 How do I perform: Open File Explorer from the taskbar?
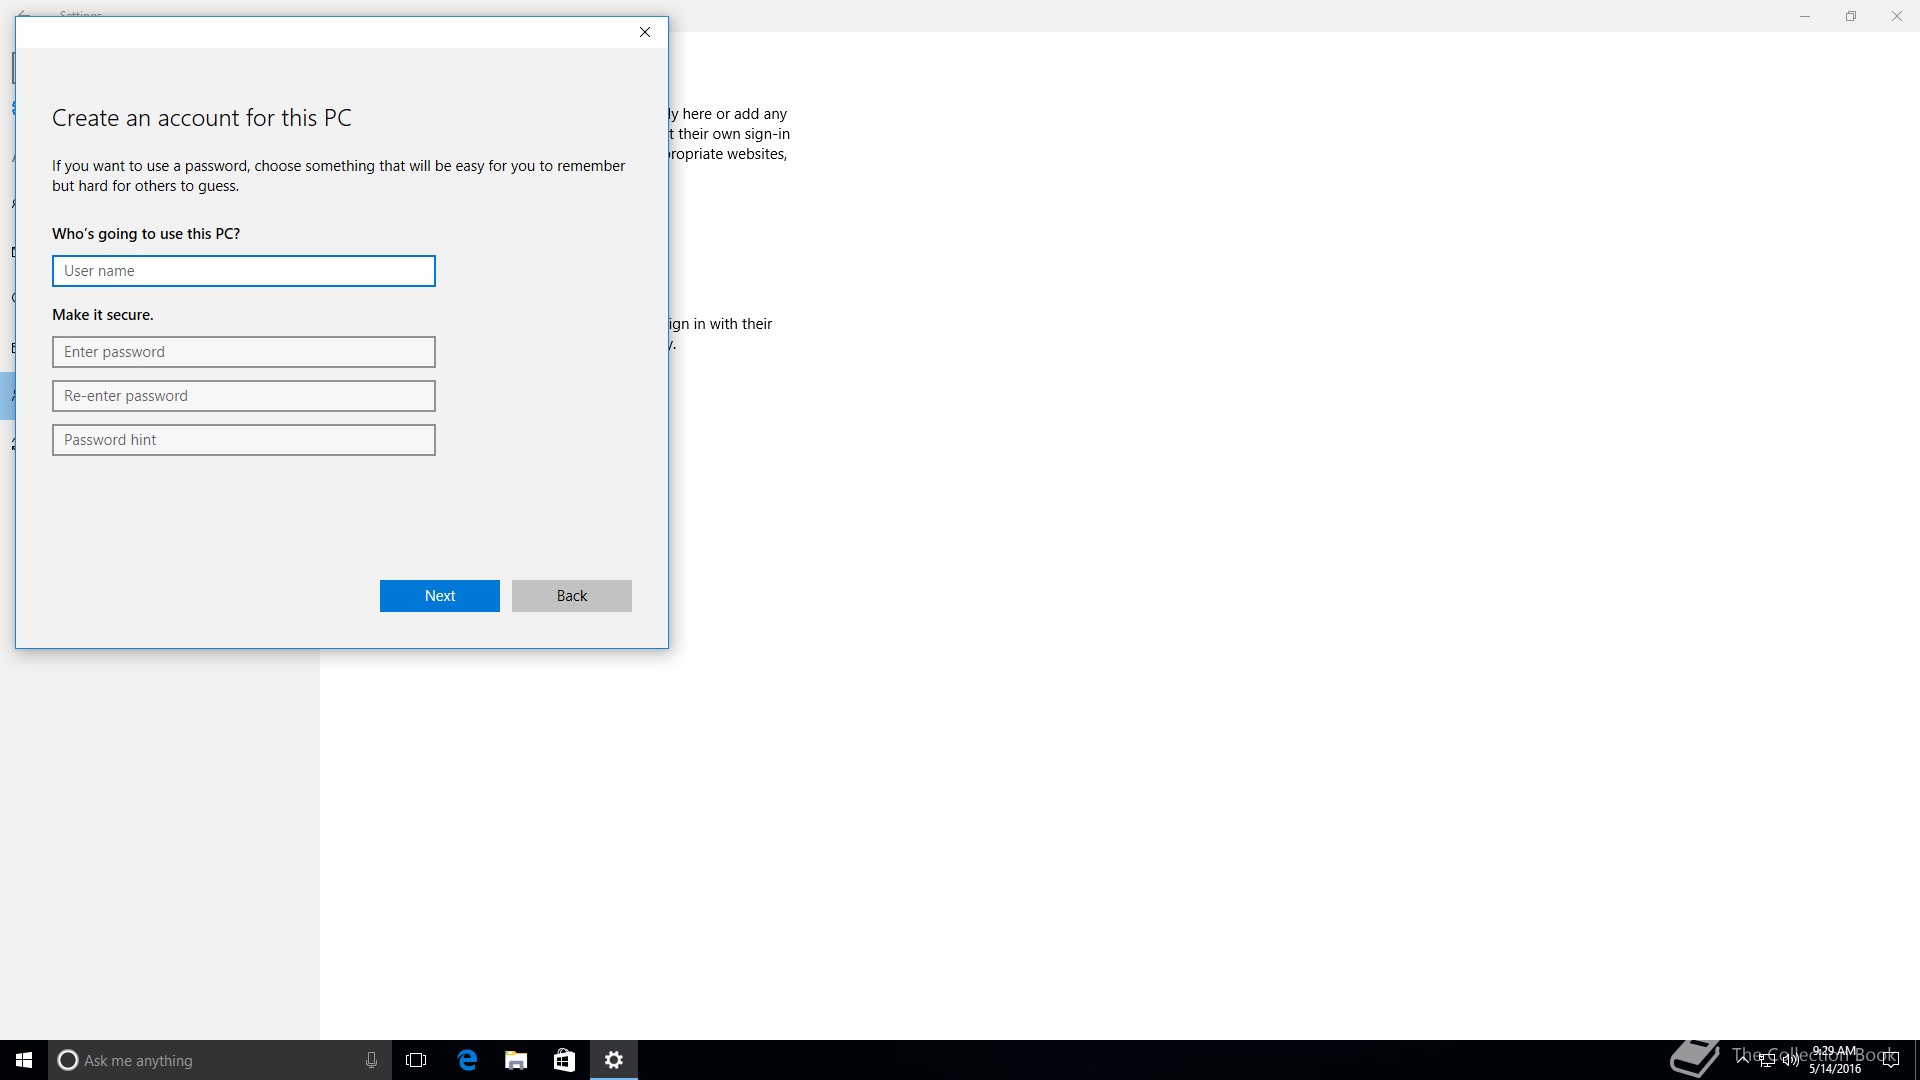click(516, 1060)
